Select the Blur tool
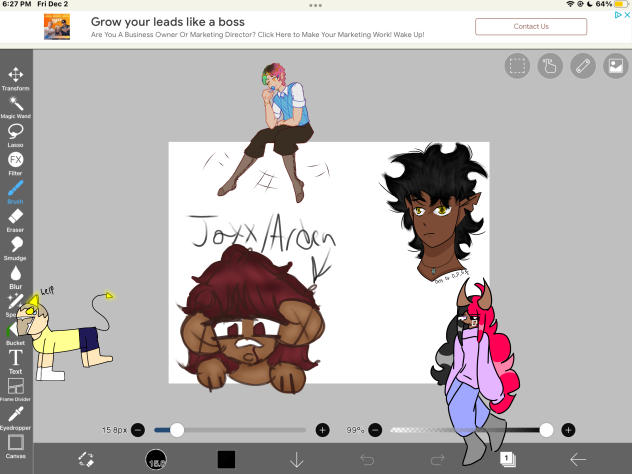This screenshot has width=632, height=474. (15, 277)
